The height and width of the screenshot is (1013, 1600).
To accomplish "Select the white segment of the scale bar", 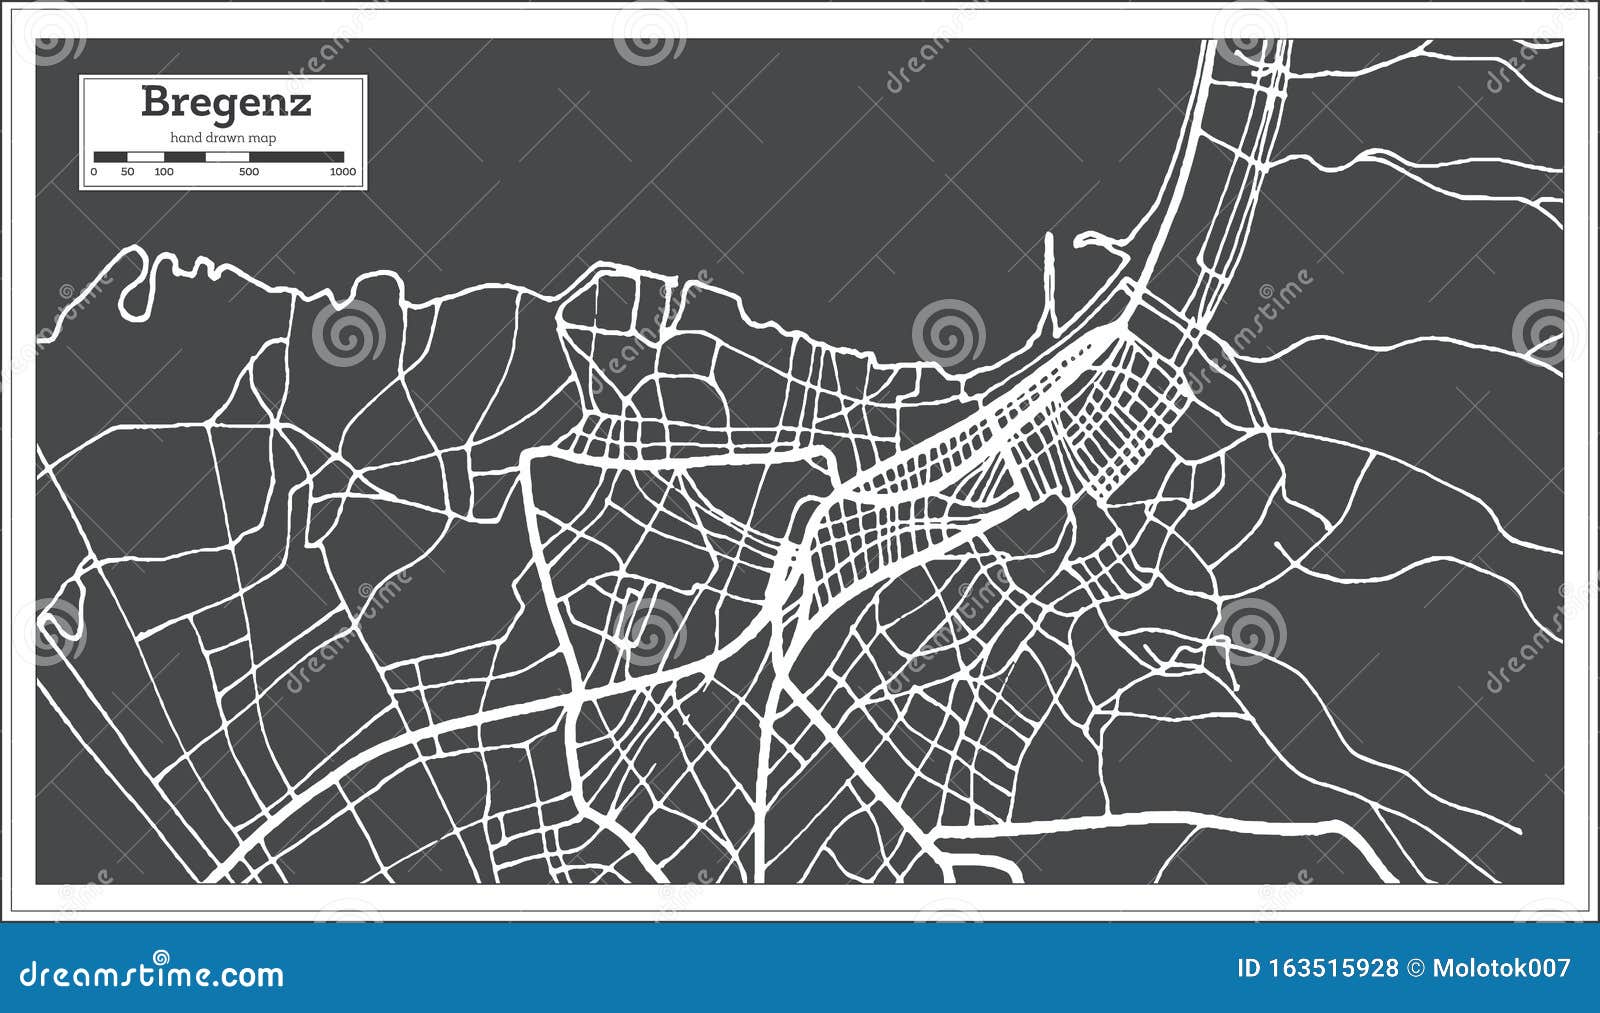I will pyautogui.click(x=146, y=156).
